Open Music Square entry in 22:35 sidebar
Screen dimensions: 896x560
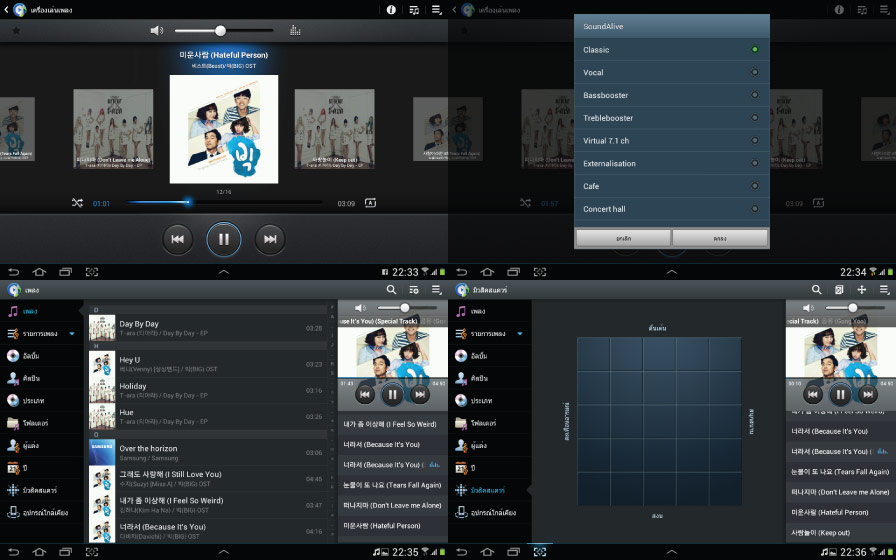[x=42, y=490]
